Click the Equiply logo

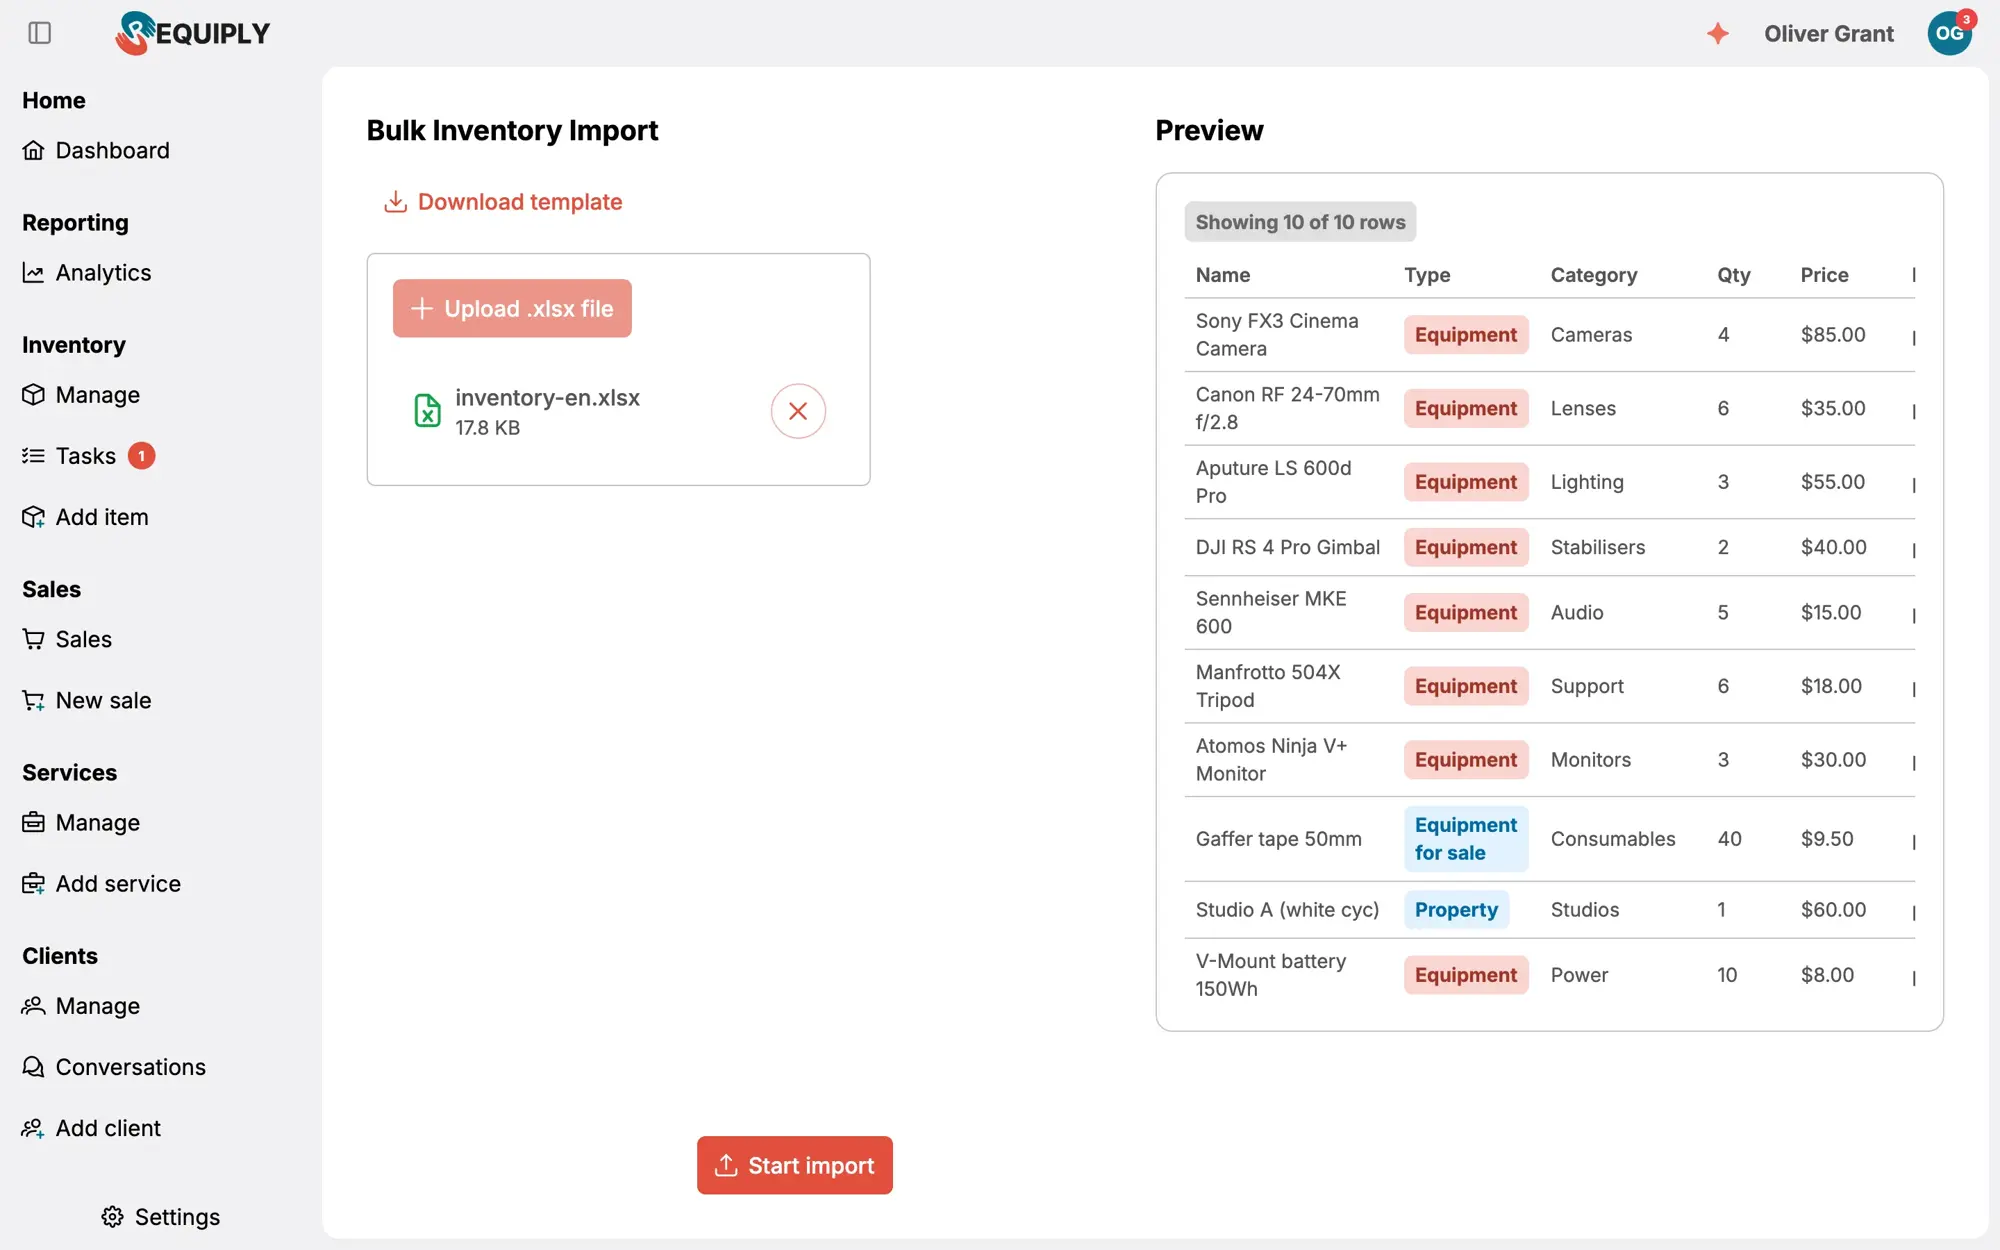pos(192,33)
